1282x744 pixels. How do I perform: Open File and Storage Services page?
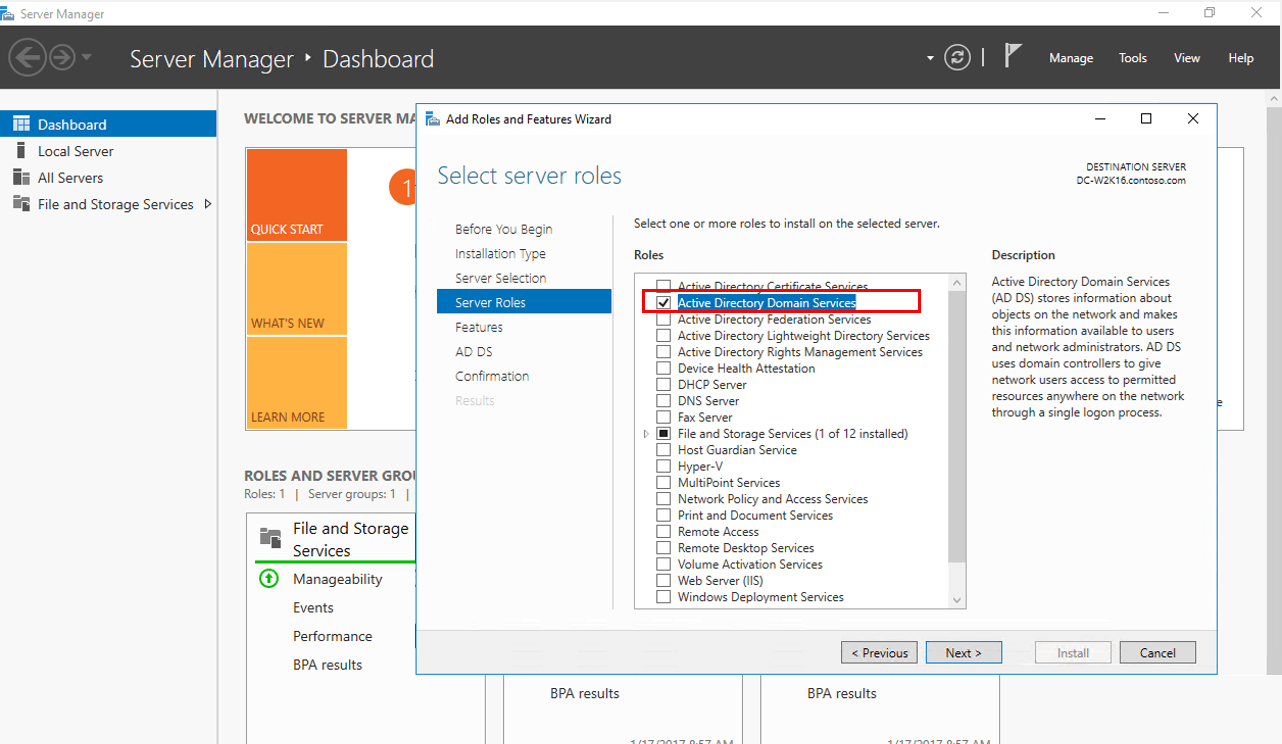[x=110, y=204]
